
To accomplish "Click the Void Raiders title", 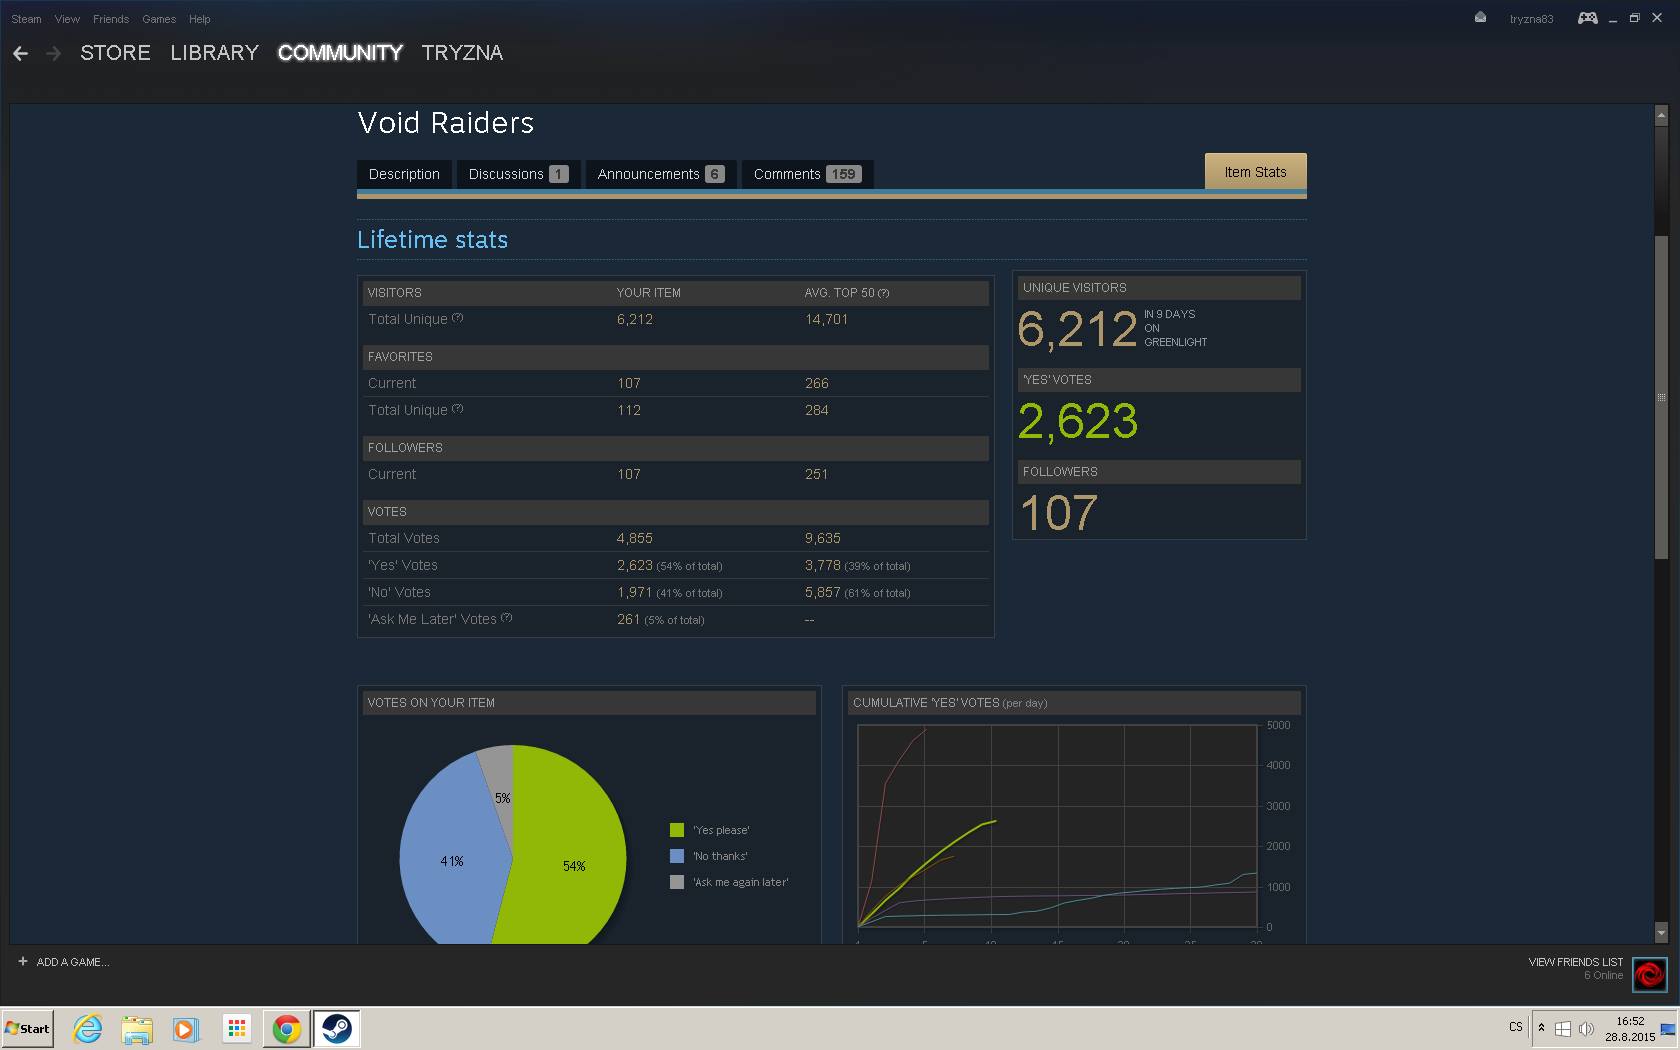I will [x=446, y=123].
